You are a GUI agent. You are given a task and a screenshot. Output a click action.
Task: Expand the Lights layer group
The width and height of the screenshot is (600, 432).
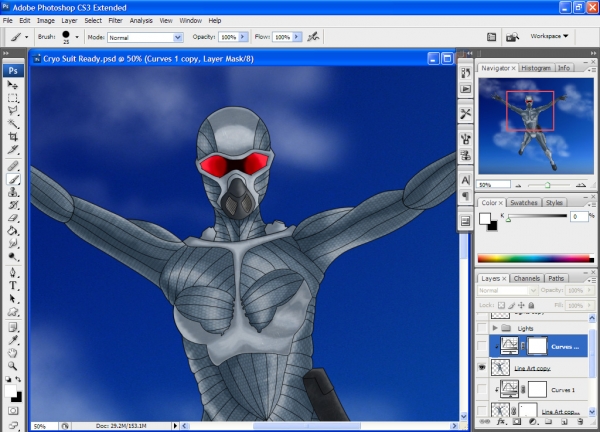[x=495, y=328]
